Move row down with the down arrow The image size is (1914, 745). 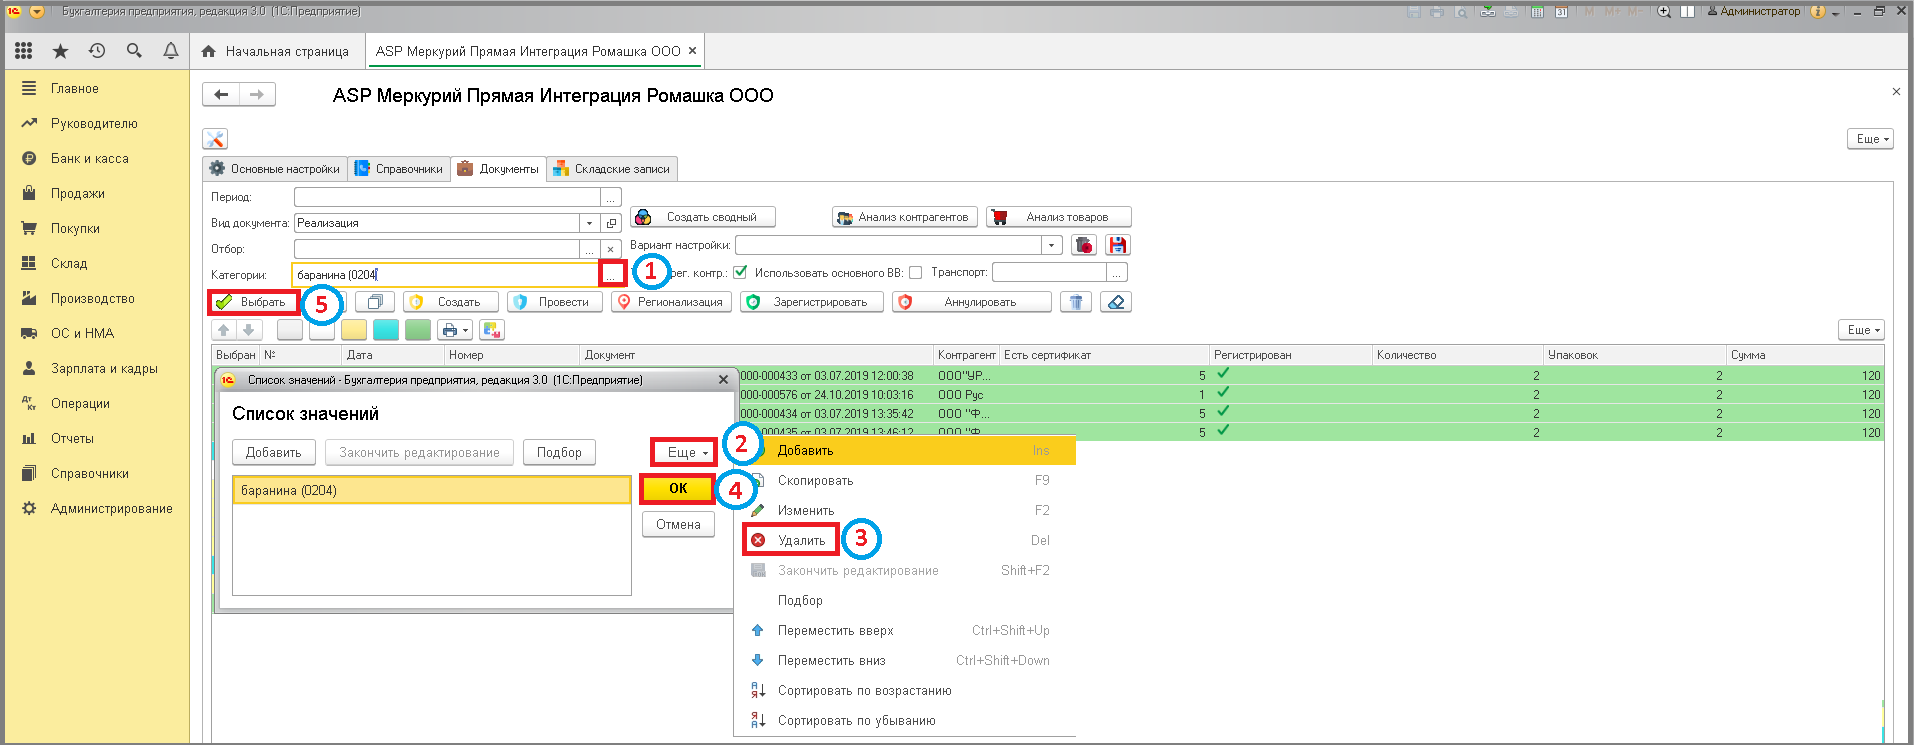pyautogui.click(x=249, y=329)
